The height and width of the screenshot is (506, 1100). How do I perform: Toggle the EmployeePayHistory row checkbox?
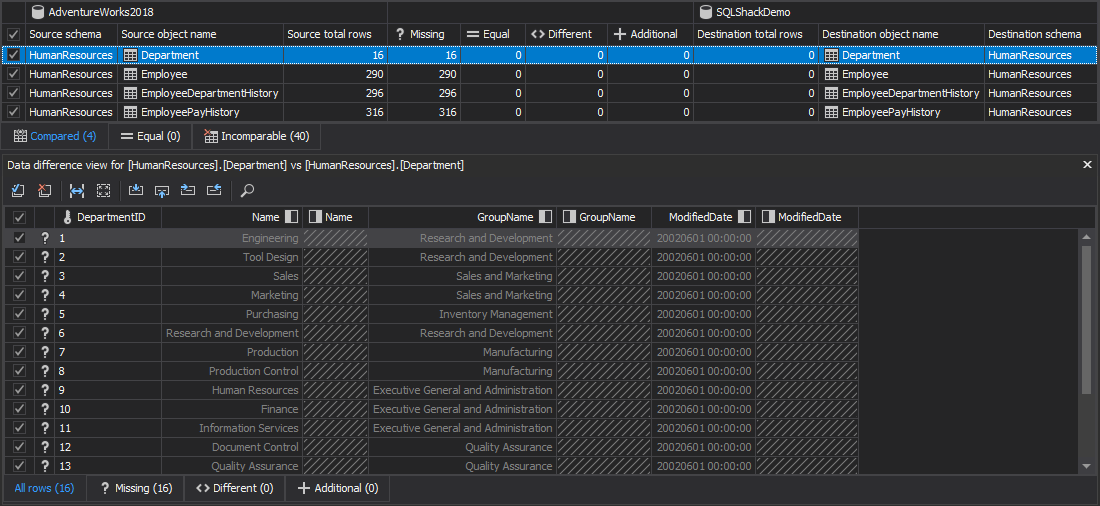pos(13,112)
